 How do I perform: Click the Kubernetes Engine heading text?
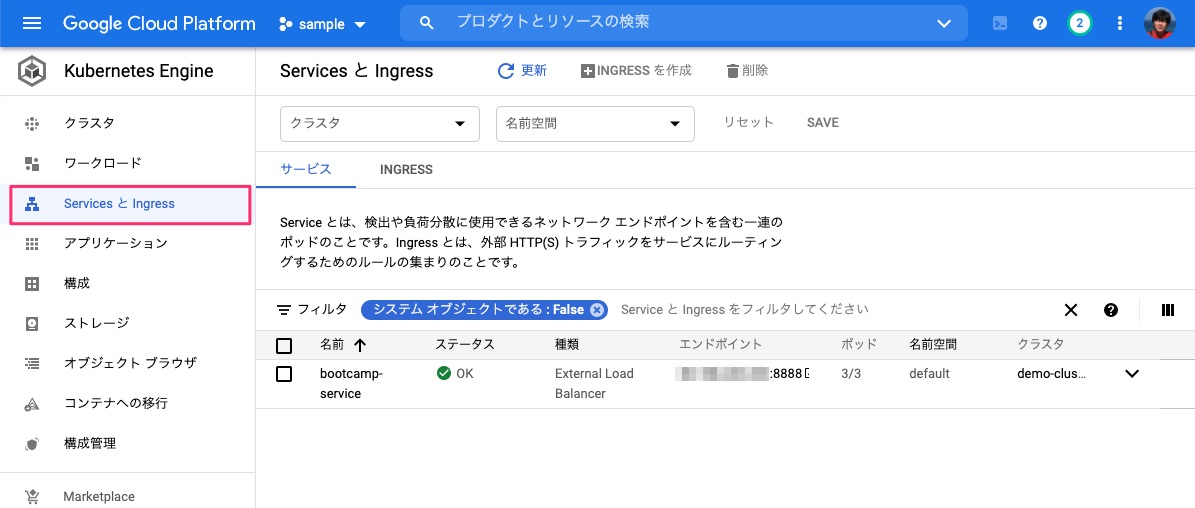139,72
